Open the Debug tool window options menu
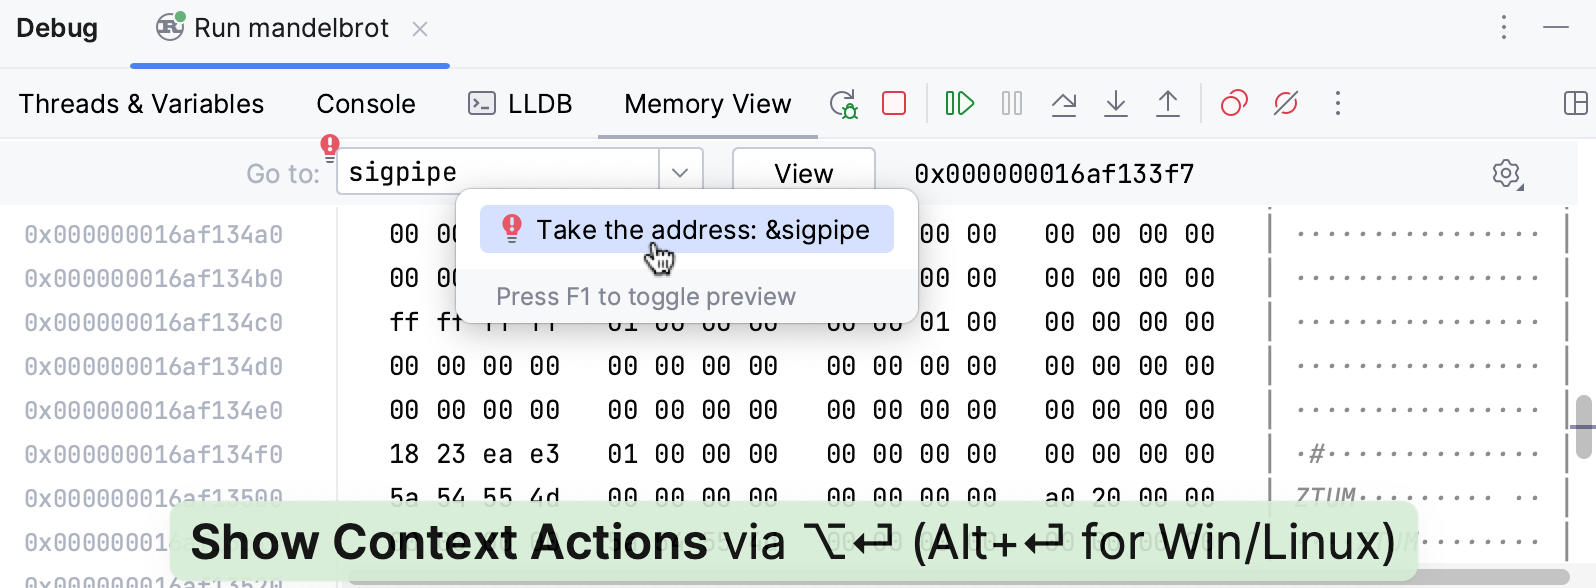The height and width of the screenshot is (588, 1596). (1504, 28)
